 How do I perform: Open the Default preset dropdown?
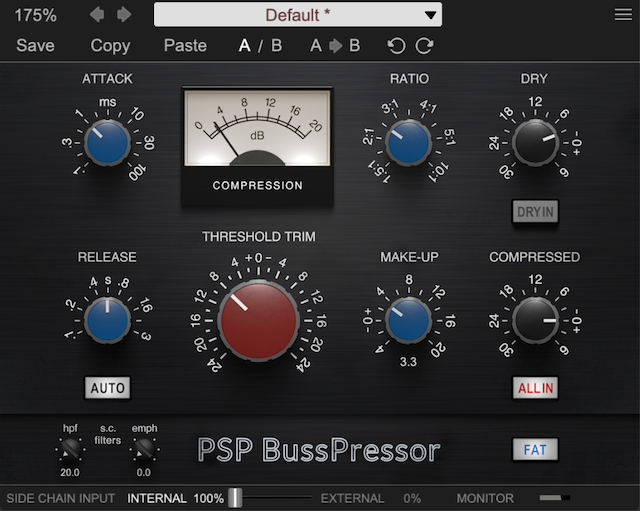298,15
